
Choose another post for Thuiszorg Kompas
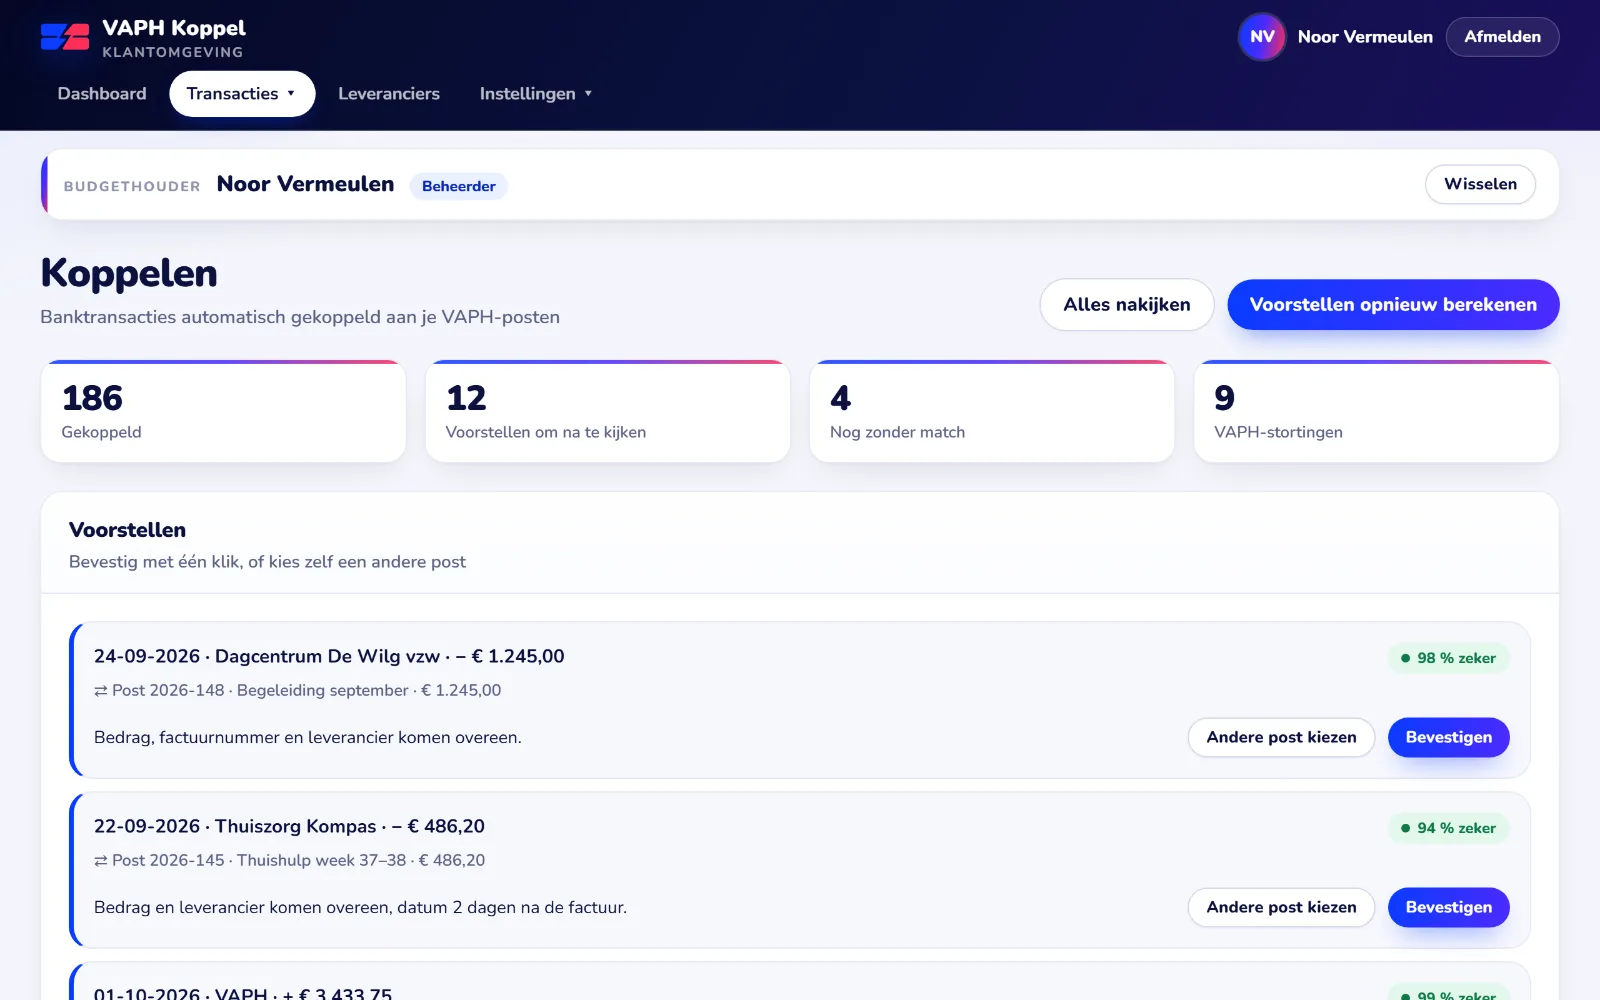point(1281,907)
